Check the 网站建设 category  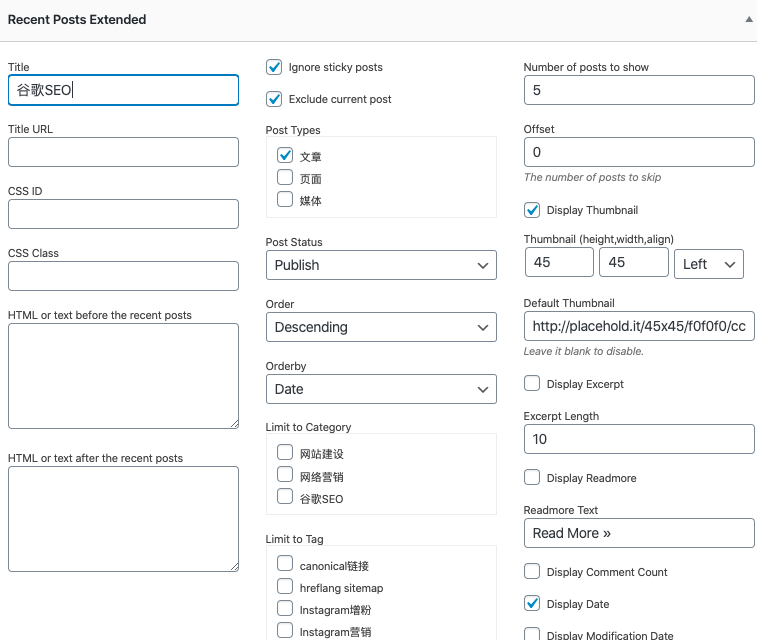point(285,452)
